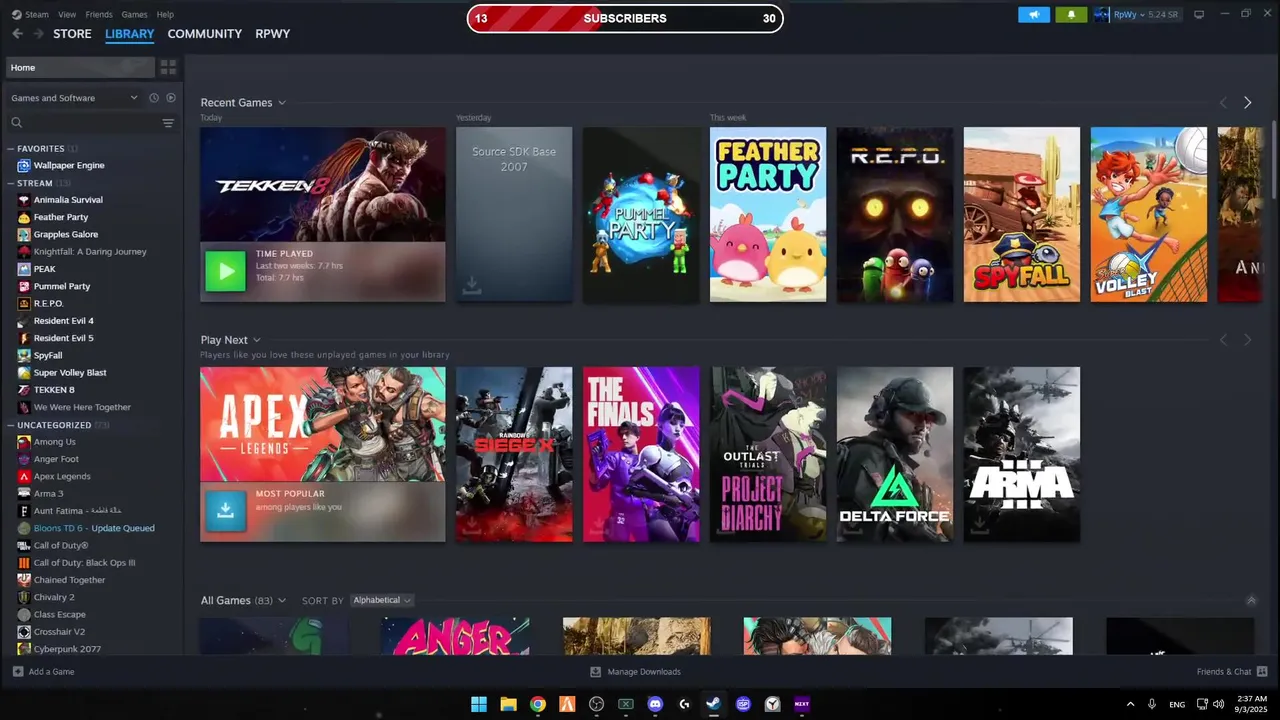Image resolution: width=1280 pixels, height=720 pixels.
Task: Open the View menu
Action: click(x=67, y=15)
